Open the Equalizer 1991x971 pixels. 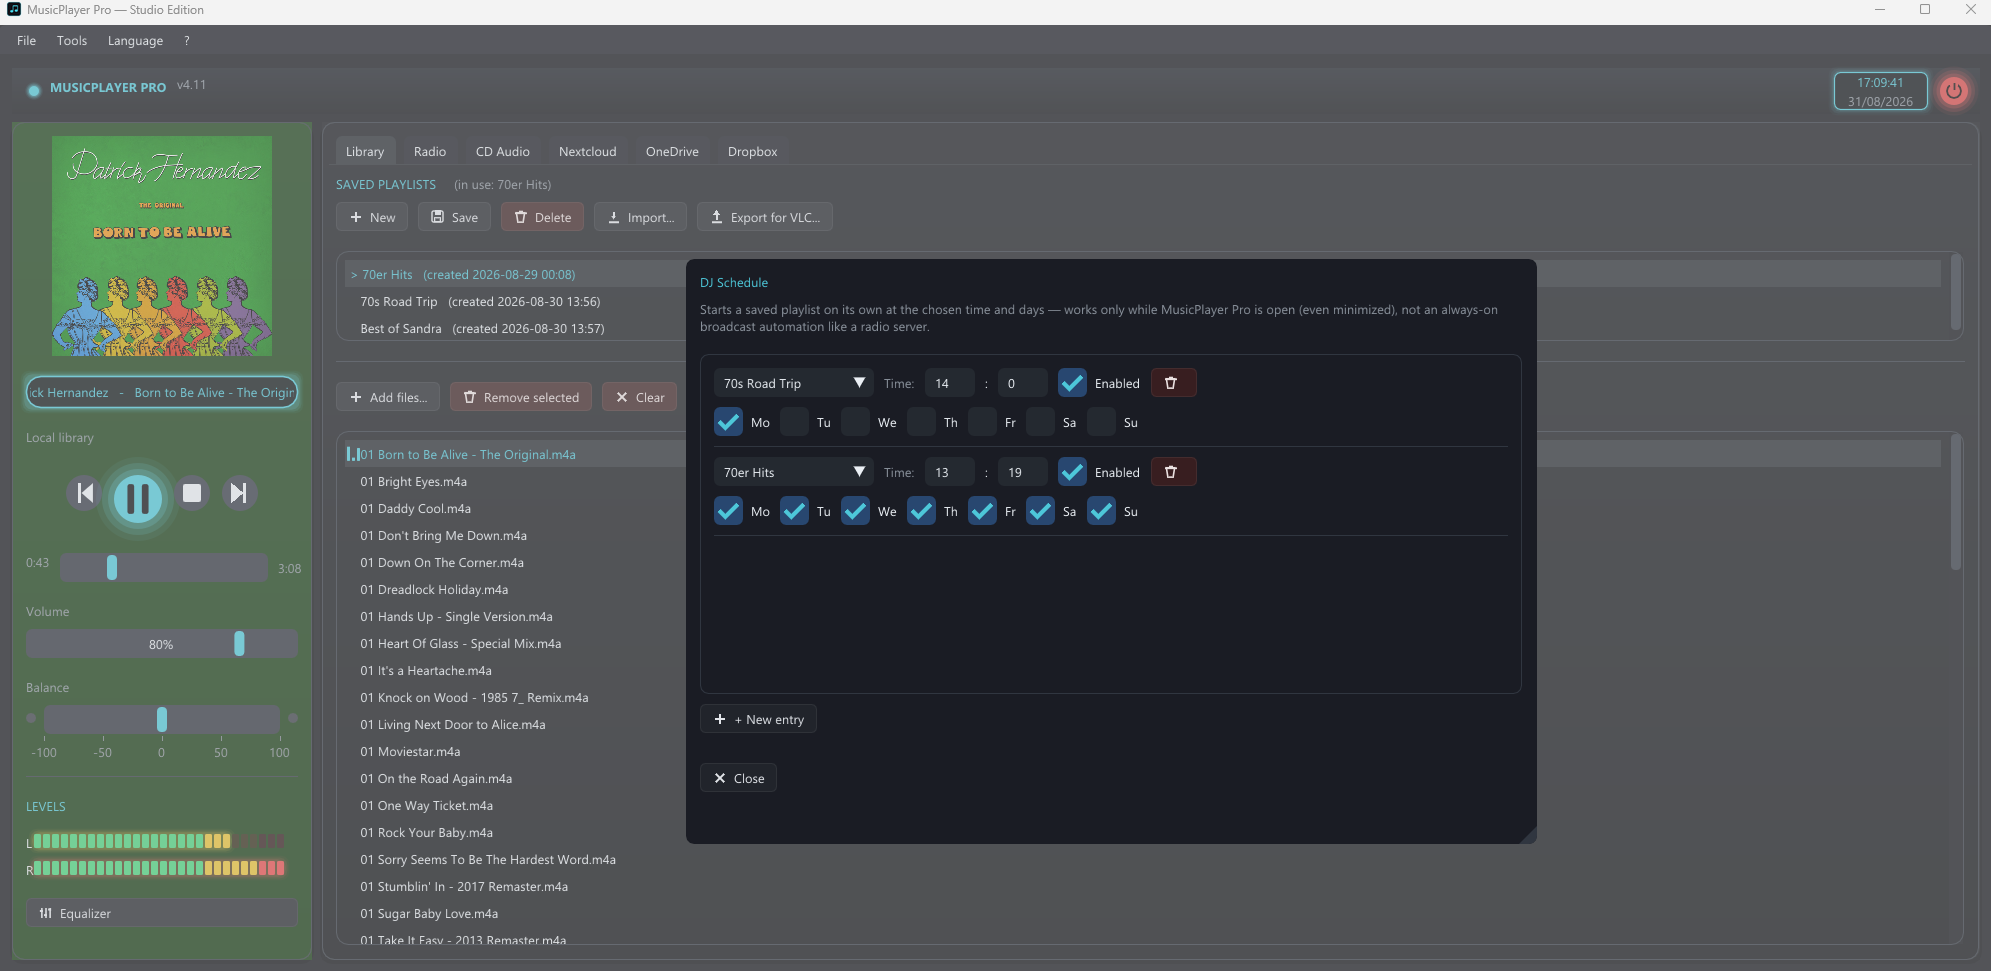(x=162, y=913)
